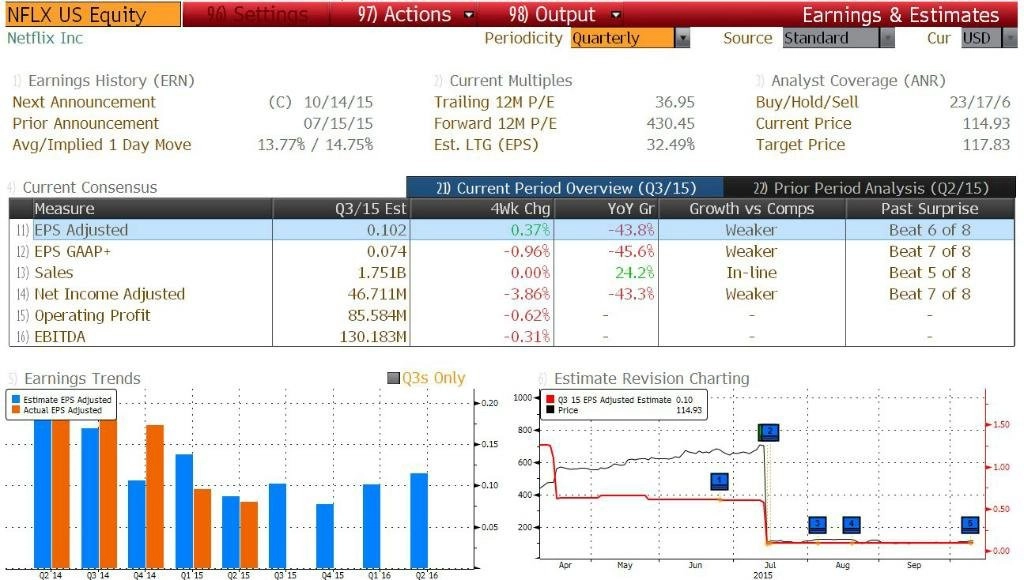Image resolution: width=1024 pixels, height=580 pixels.
Task: Open the 97) Actions menu
Action: (405, 14)
